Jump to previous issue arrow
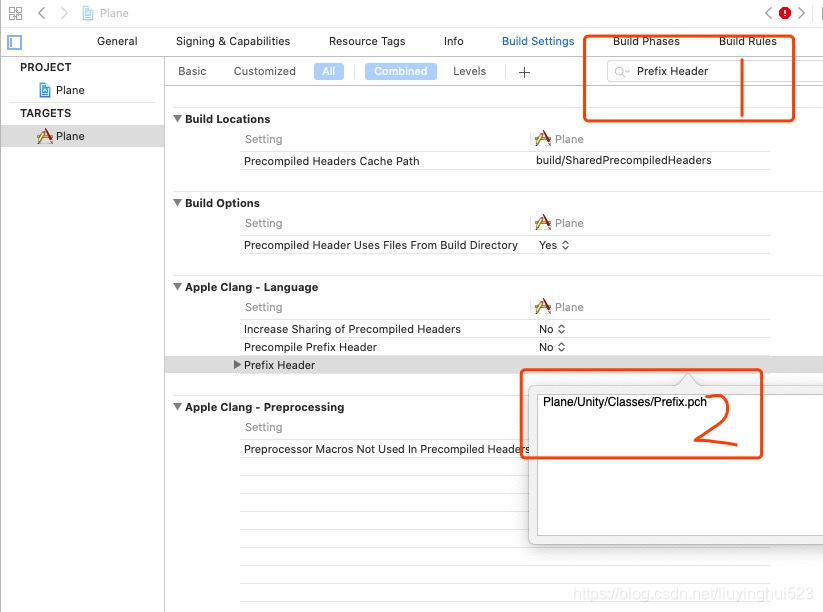The image size is (823, 612). [768, 13]
